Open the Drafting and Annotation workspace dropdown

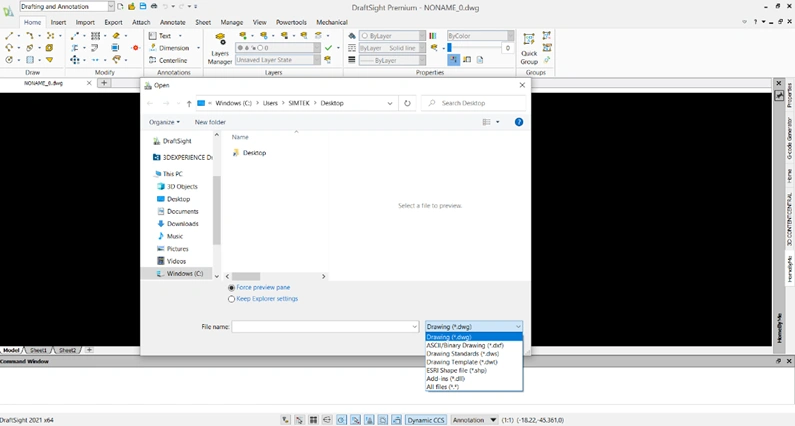(111, 7)
